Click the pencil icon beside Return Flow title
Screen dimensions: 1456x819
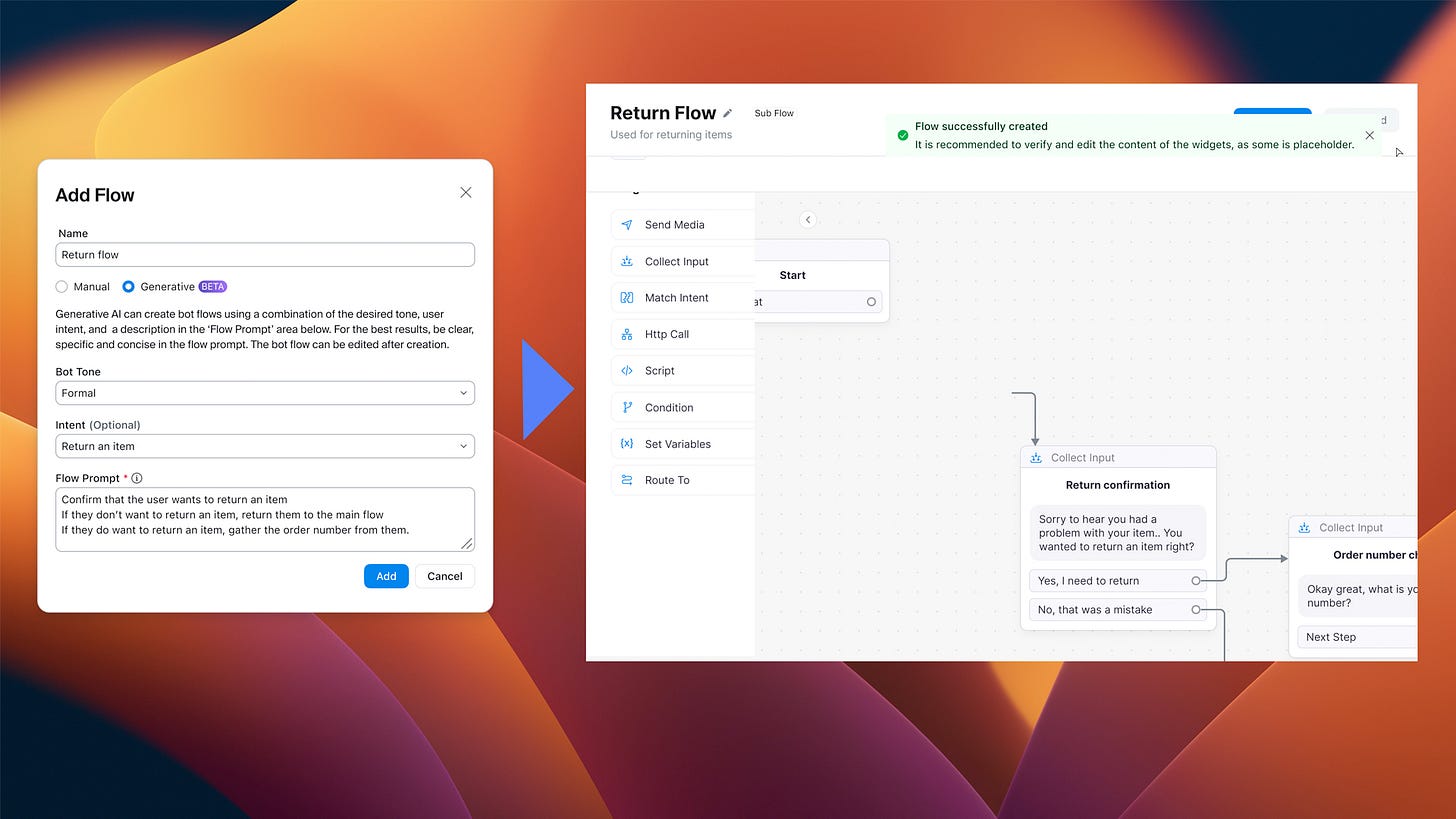pyautogui.click(x=727, y=113)
